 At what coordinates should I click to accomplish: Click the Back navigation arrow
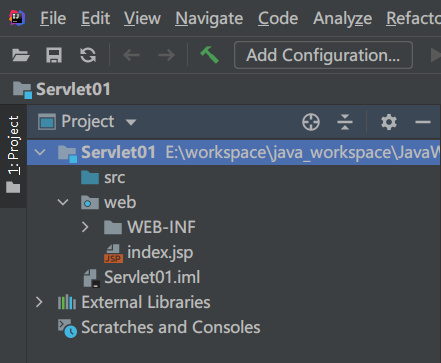coord(131,55)
